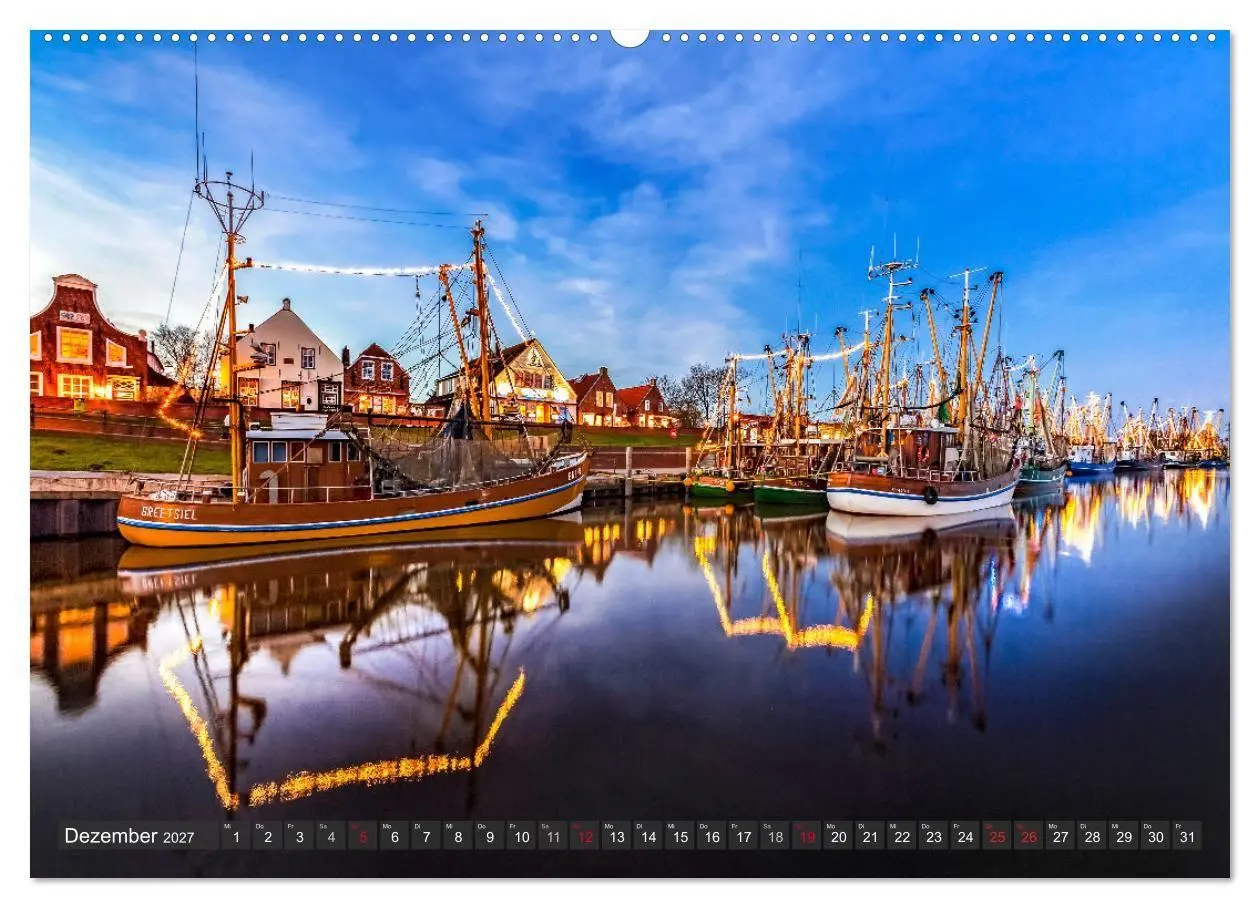
Task: Select date cell 1 (Mi)
Action: click(235, 836)
